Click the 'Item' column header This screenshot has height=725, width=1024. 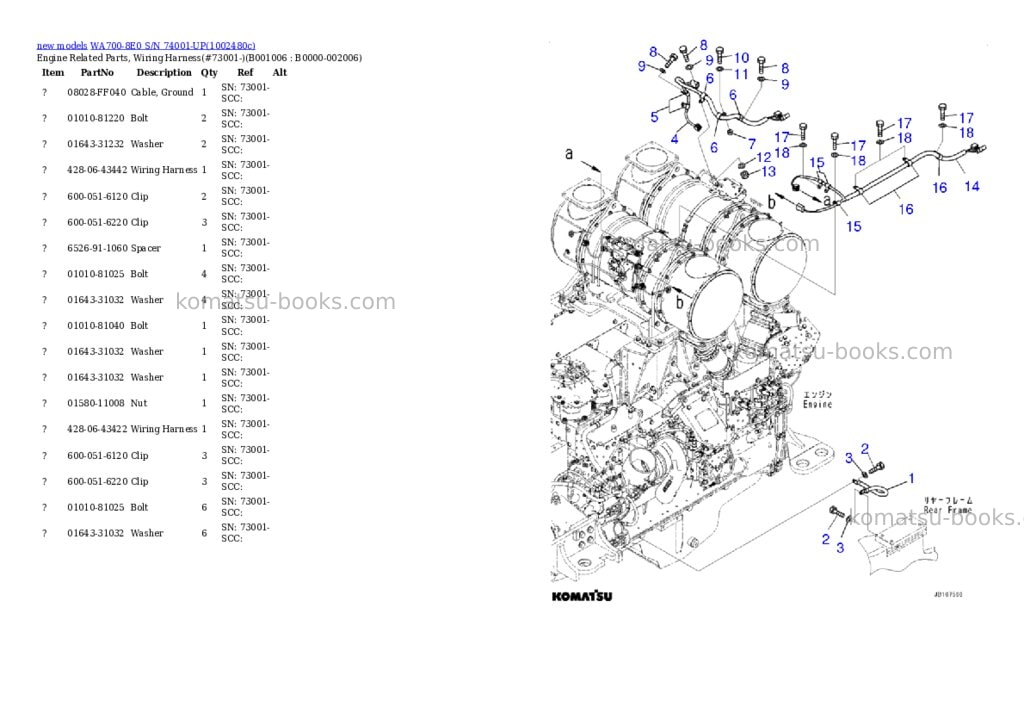coord(53,72)
